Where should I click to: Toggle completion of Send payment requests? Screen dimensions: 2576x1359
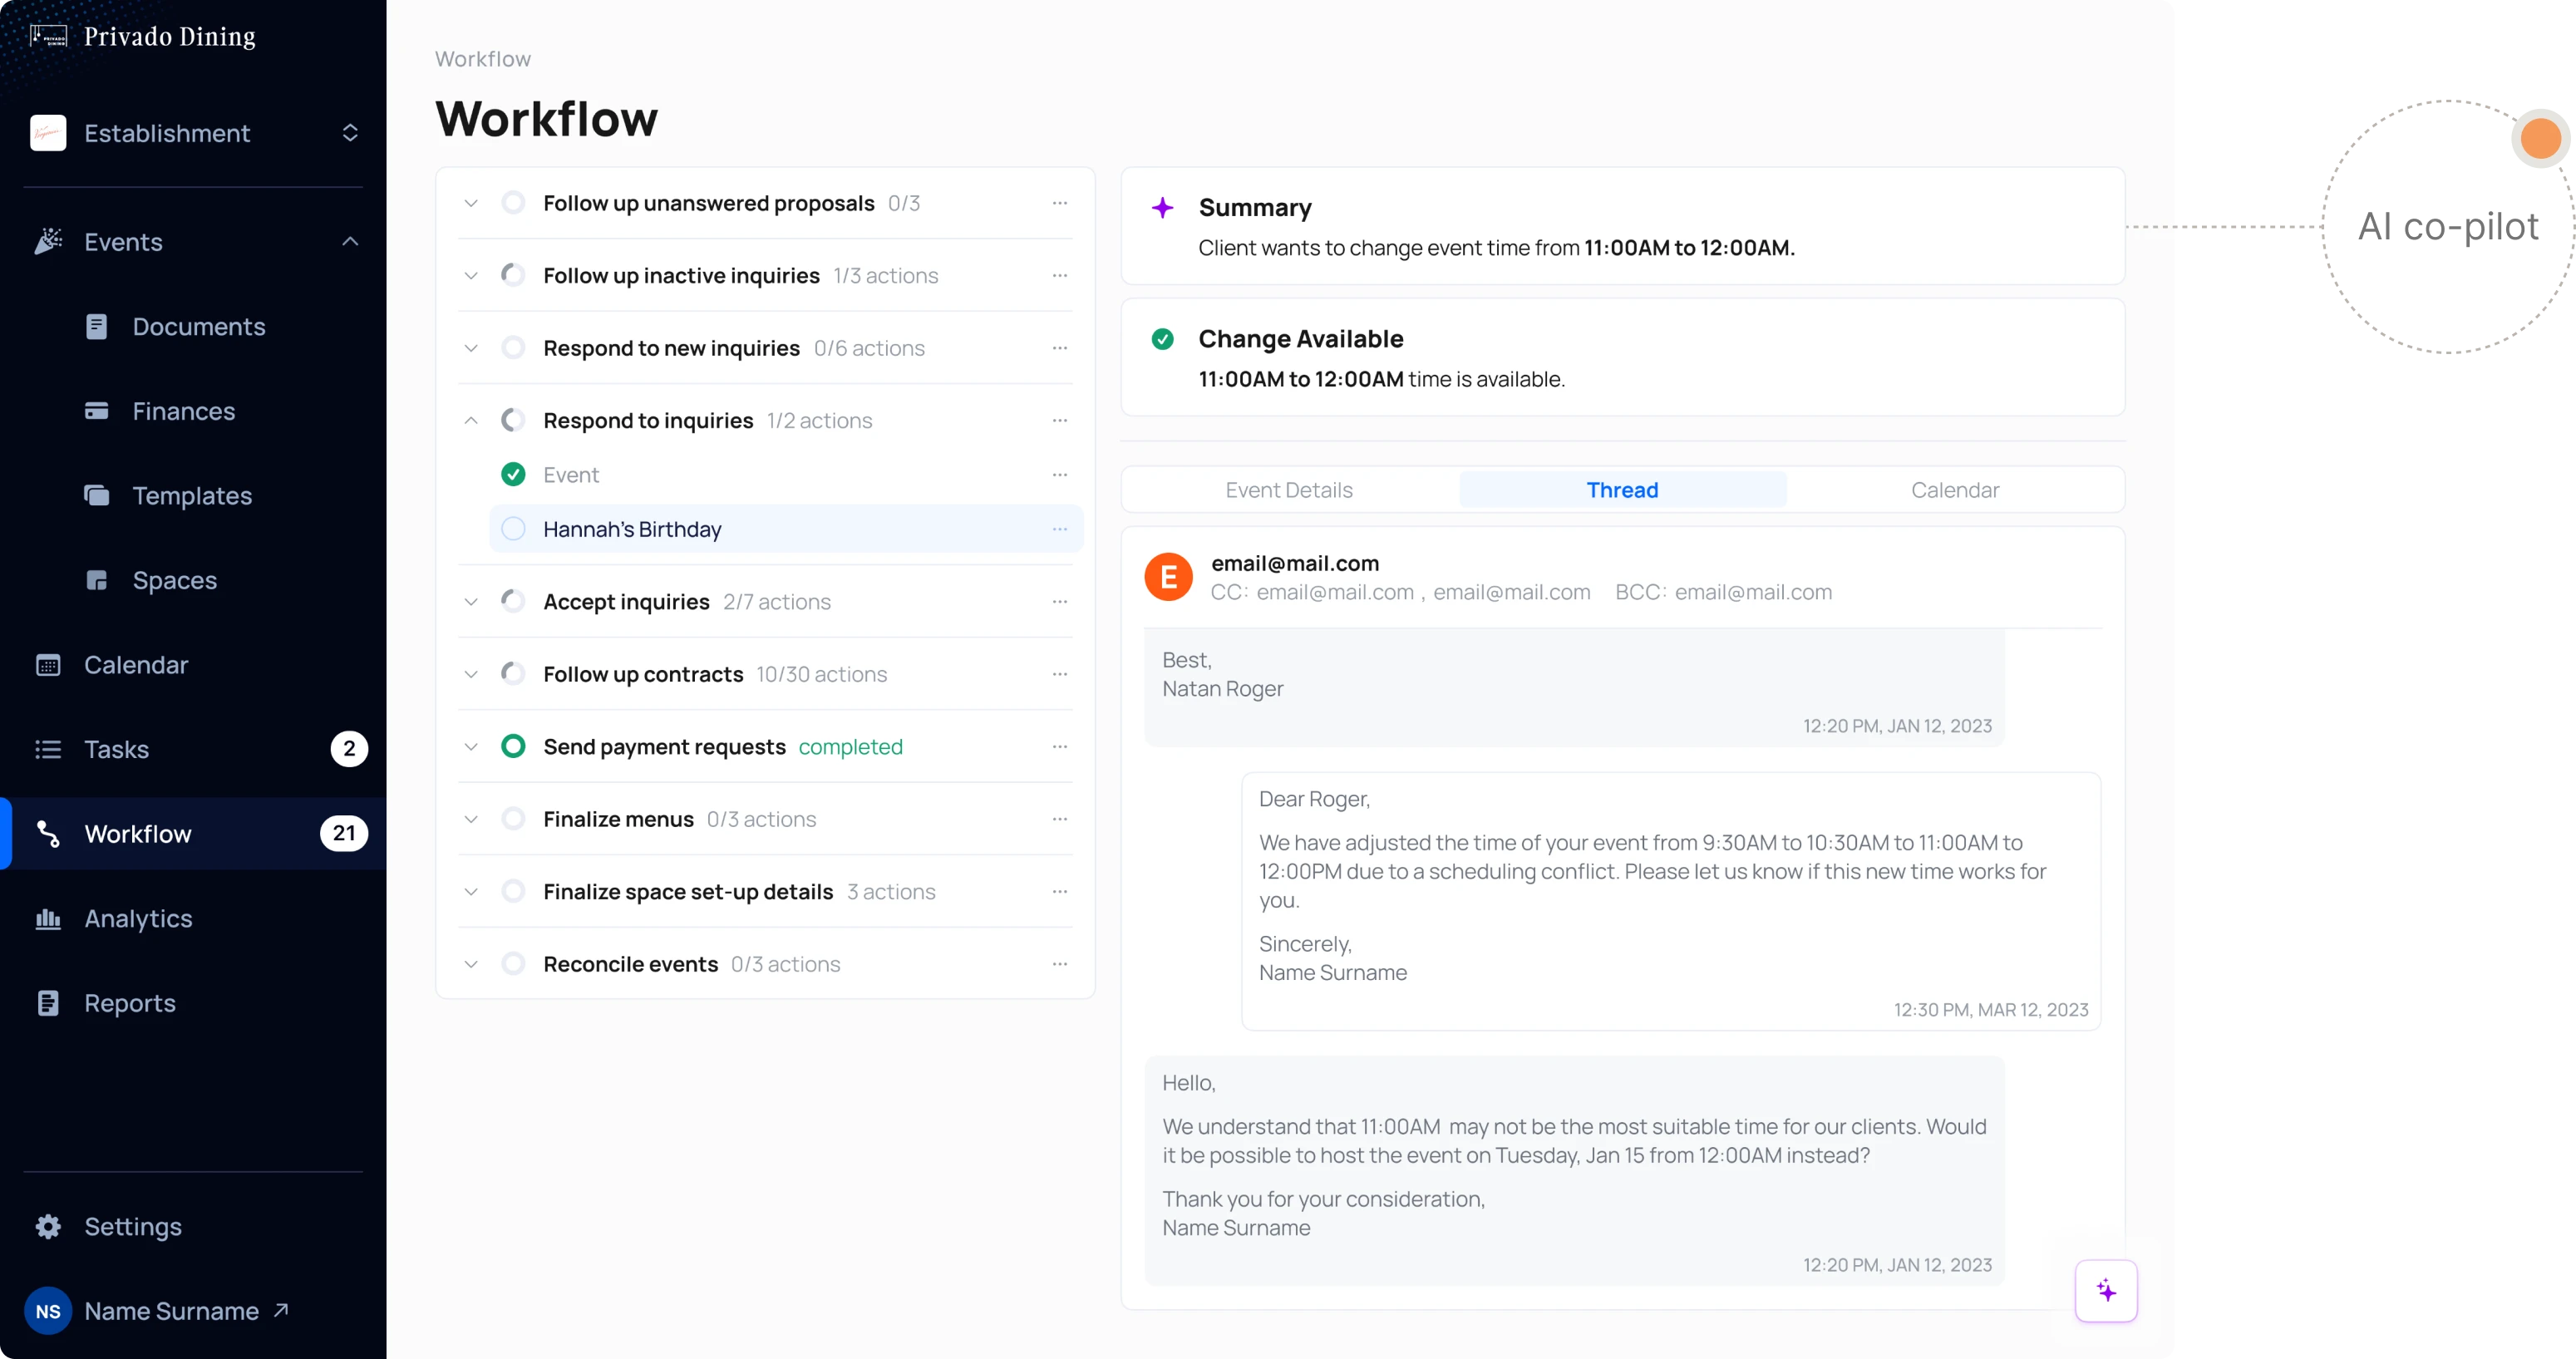pos(514,746)
